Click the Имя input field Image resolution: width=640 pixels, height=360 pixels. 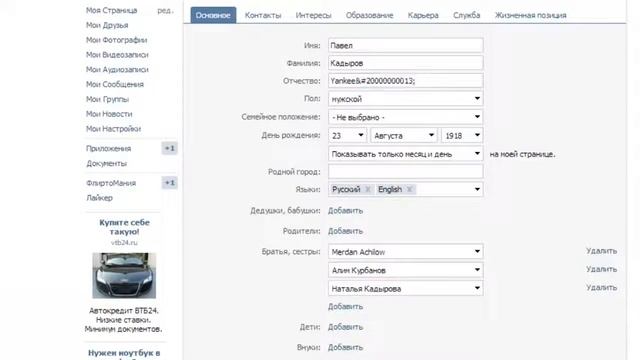pos(406,45)
